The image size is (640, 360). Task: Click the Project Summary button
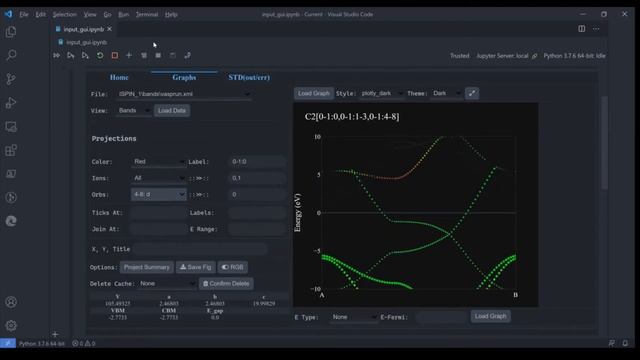tap(147, 267)
